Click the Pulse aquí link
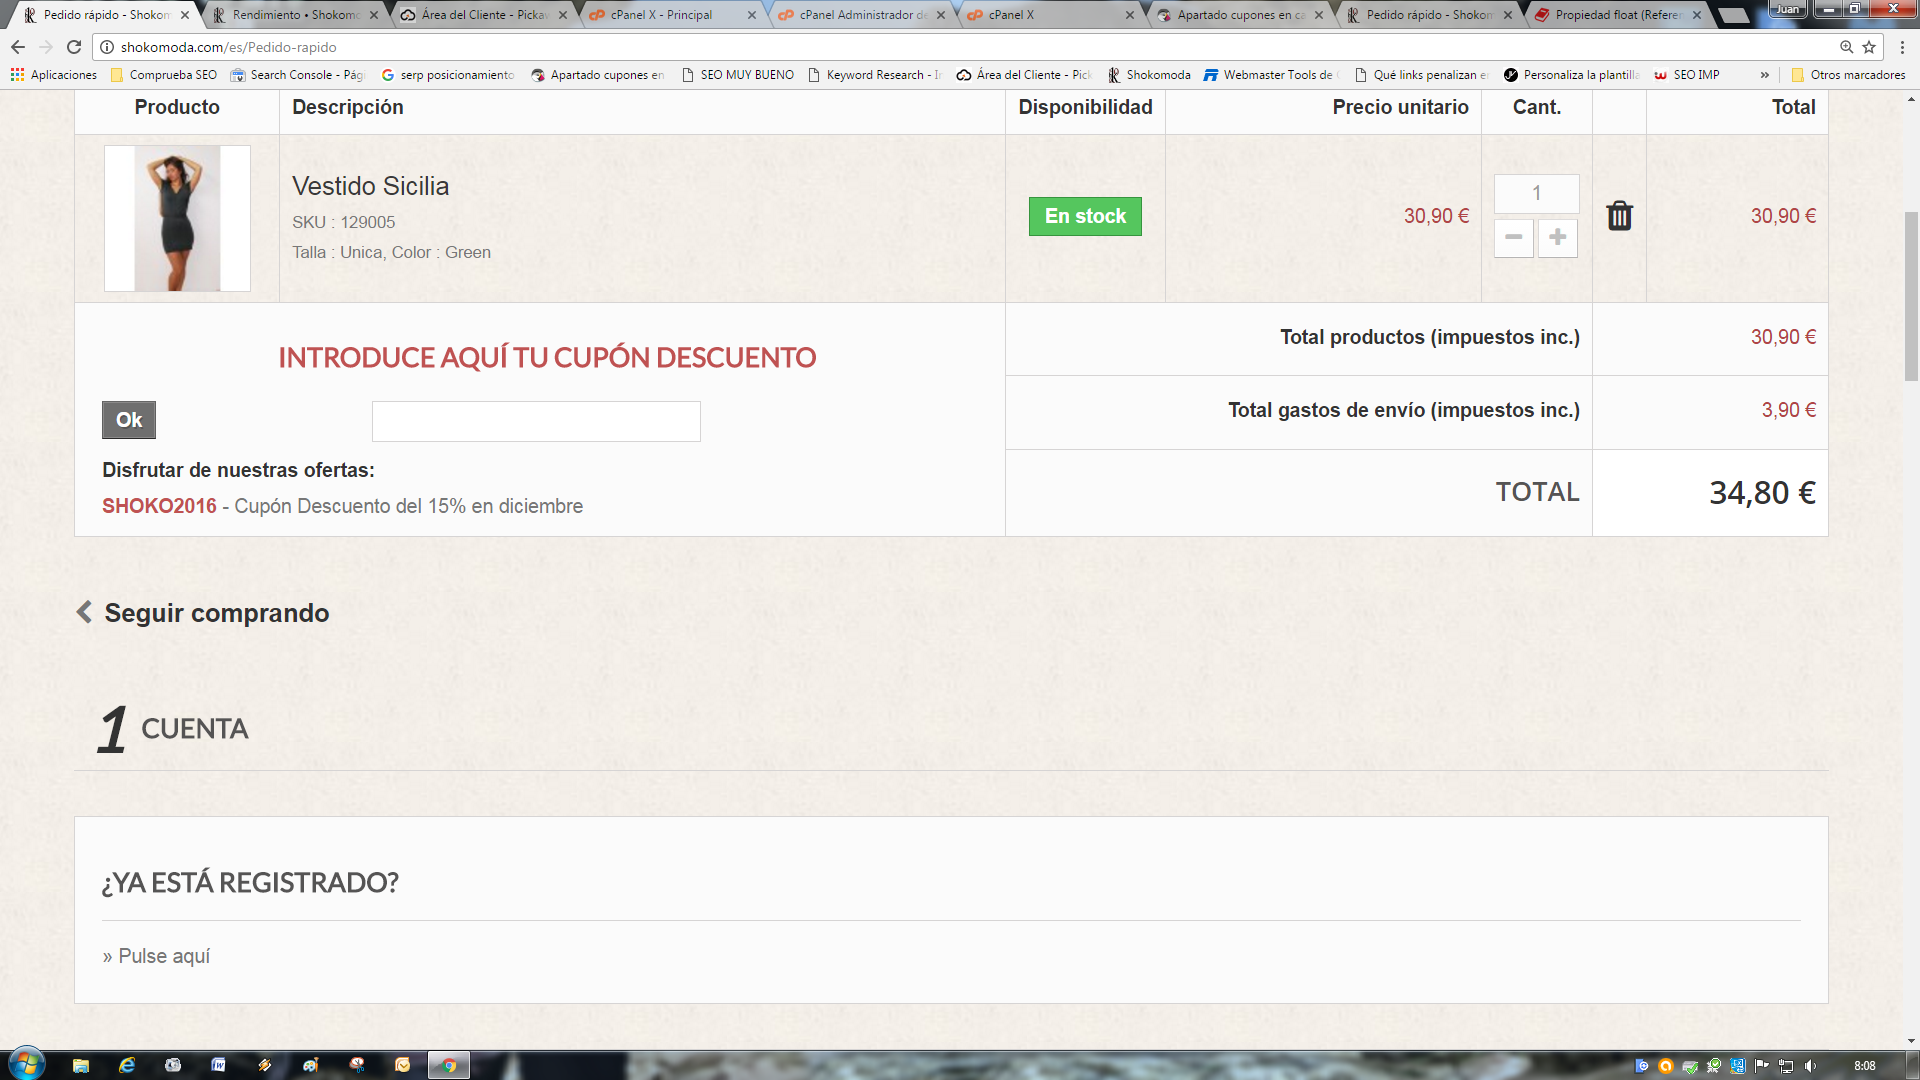This screenshot has height=1080, width=1920. click(164, 956)
